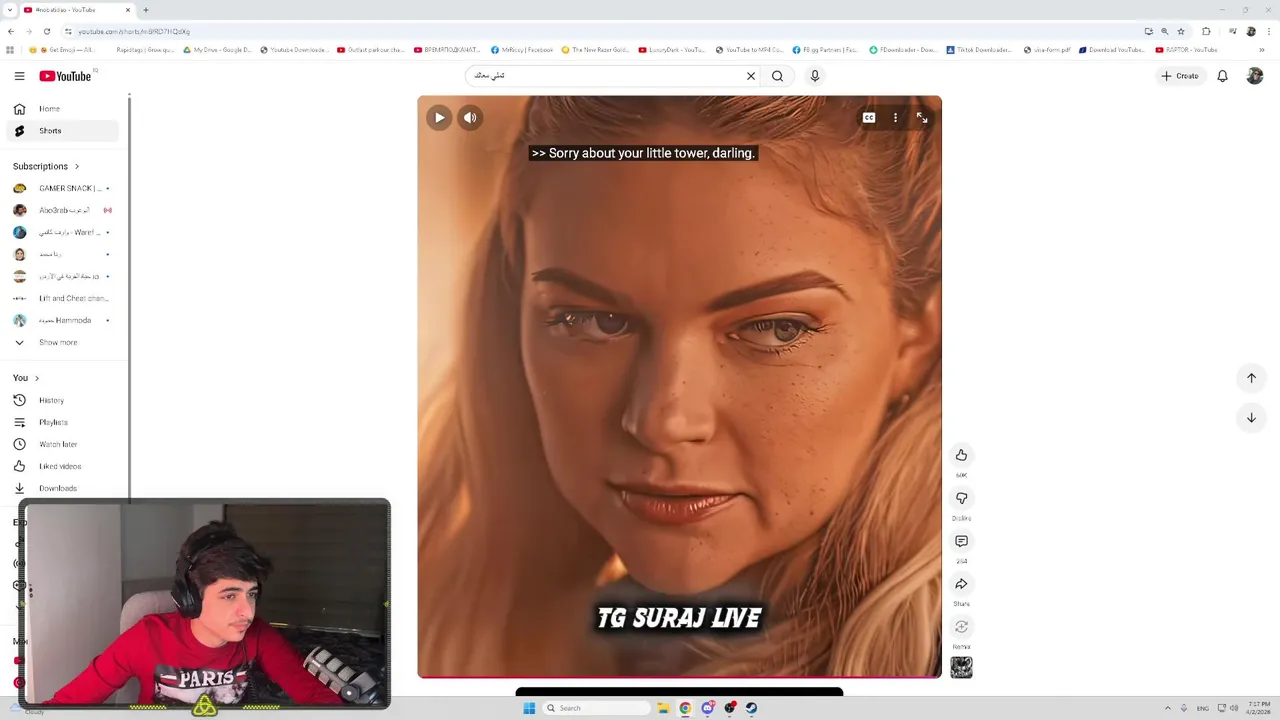The width and height of the screenshot is (1280, 720).
Task: Expand Show more subscriptions
Action: [x=62, y=342]
